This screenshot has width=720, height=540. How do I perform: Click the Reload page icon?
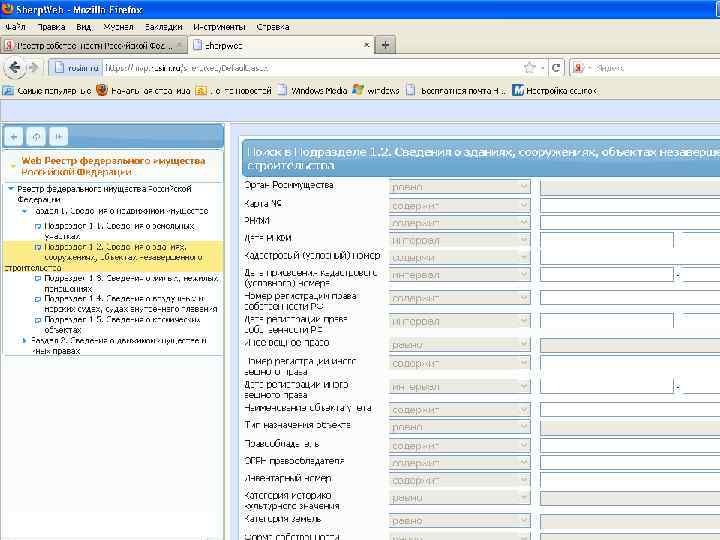[x=556, y=68]
